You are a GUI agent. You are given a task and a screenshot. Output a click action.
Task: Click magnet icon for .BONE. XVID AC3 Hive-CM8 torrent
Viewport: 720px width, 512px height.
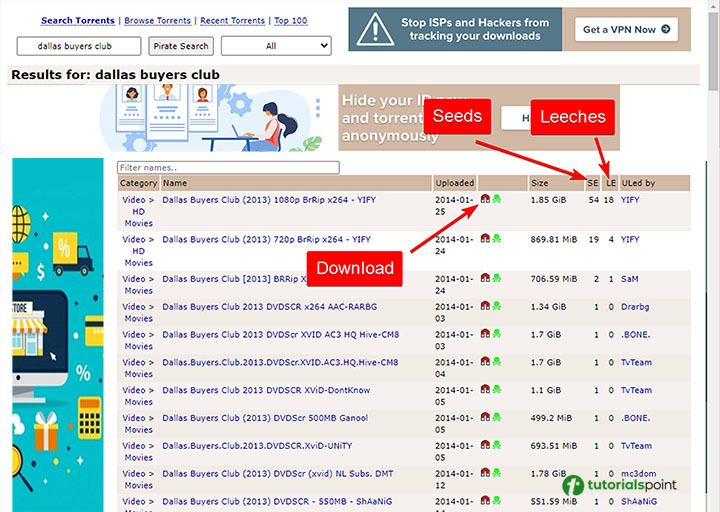485,334
